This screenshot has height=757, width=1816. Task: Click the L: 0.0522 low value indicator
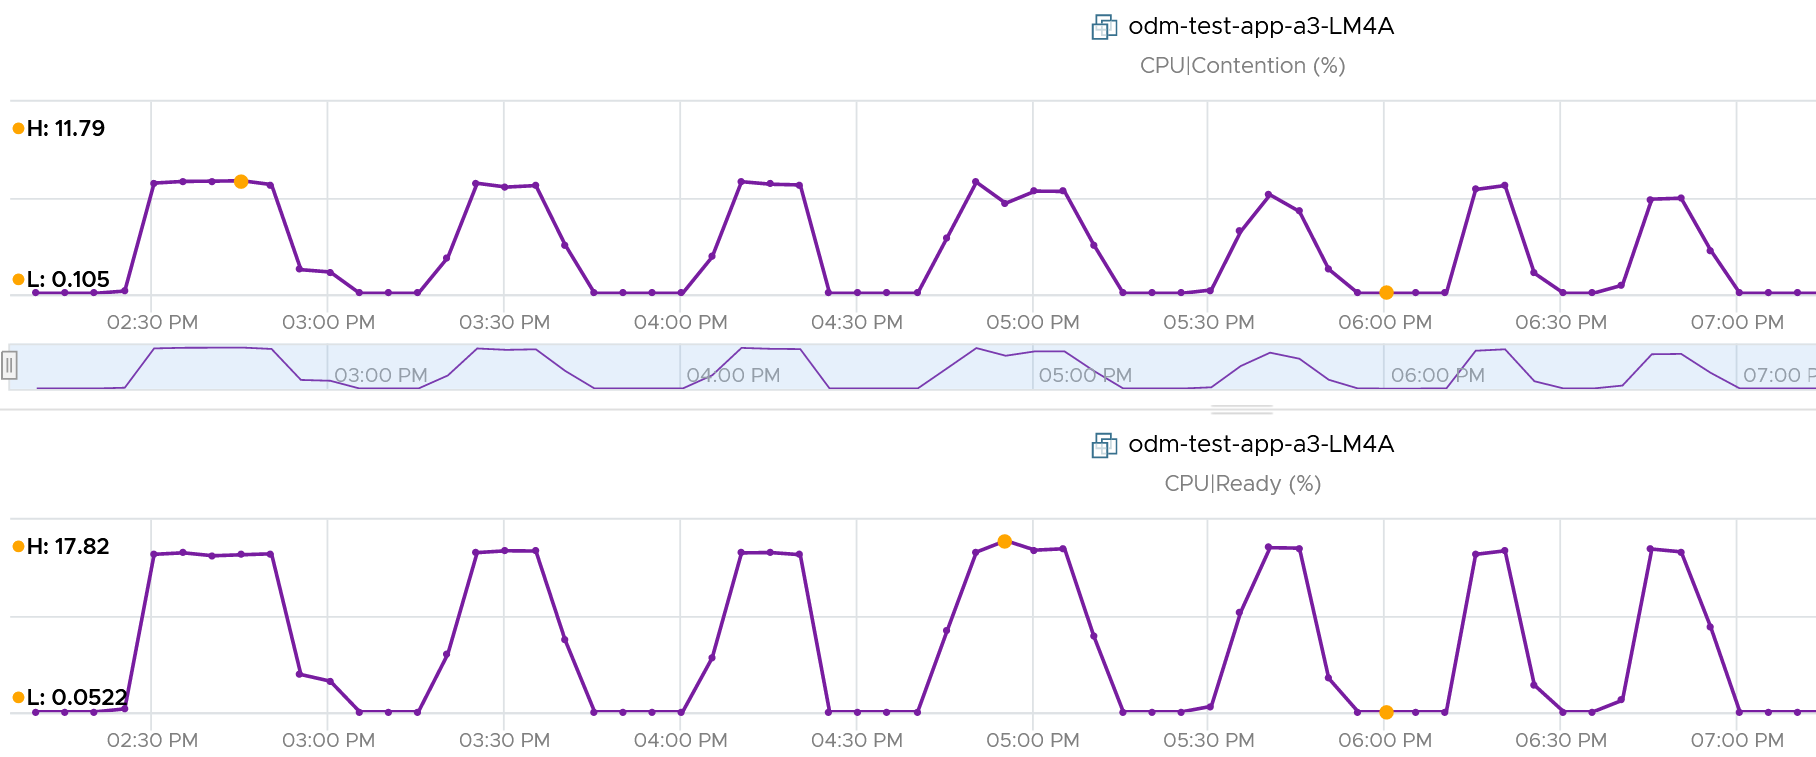point(70,697)
